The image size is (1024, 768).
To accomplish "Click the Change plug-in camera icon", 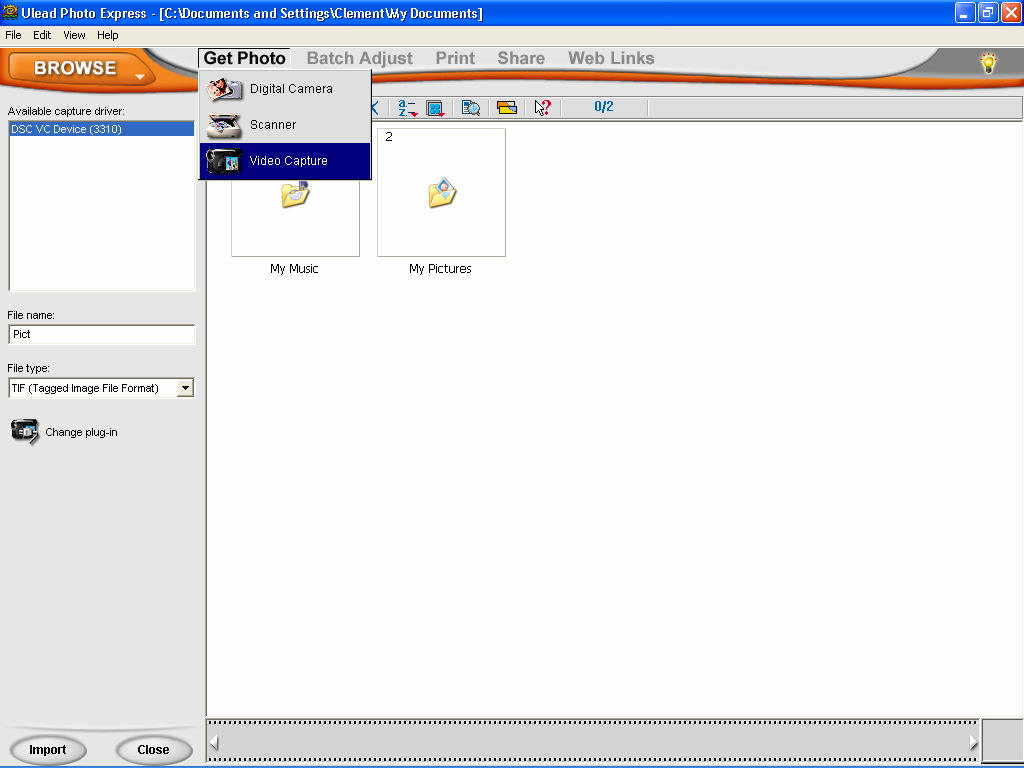I will [25, 432].
